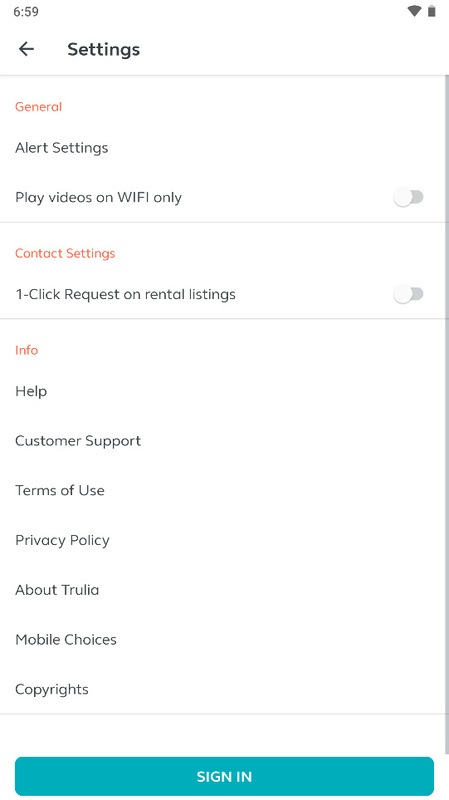Tap the SIGN IN button
The width and height of the screenshot is (449, 800).
point(224,777)
